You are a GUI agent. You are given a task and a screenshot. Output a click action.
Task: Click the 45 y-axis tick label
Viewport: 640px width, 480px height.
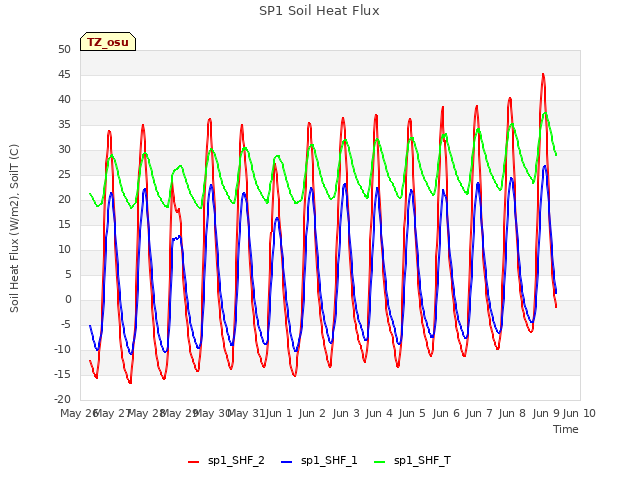[64, 75]
